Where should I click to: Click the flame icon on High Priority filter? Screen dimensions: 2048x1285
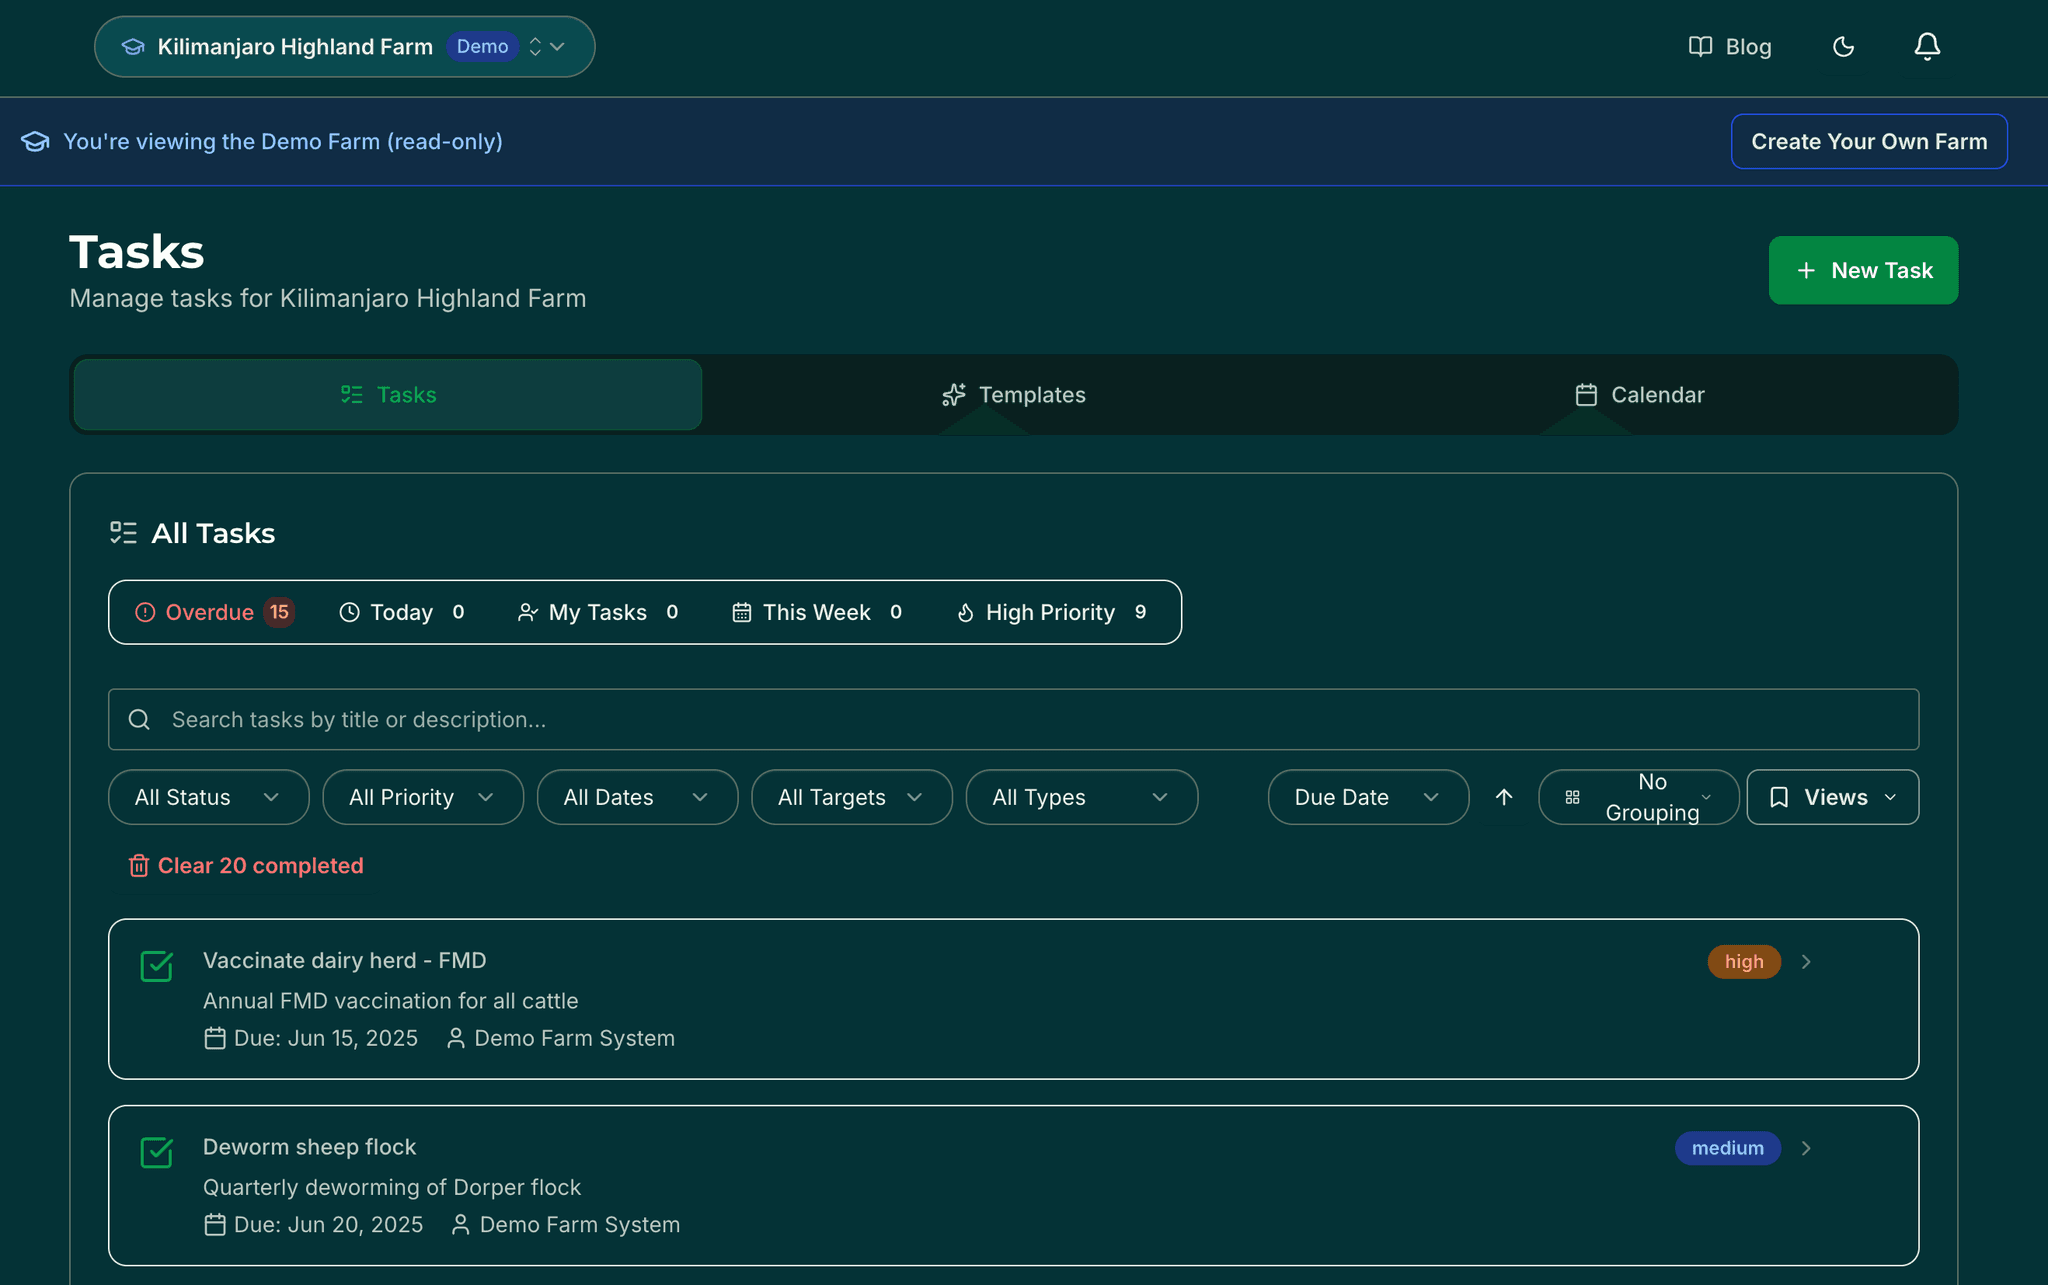pyautogui.click(x=965, y=612)
